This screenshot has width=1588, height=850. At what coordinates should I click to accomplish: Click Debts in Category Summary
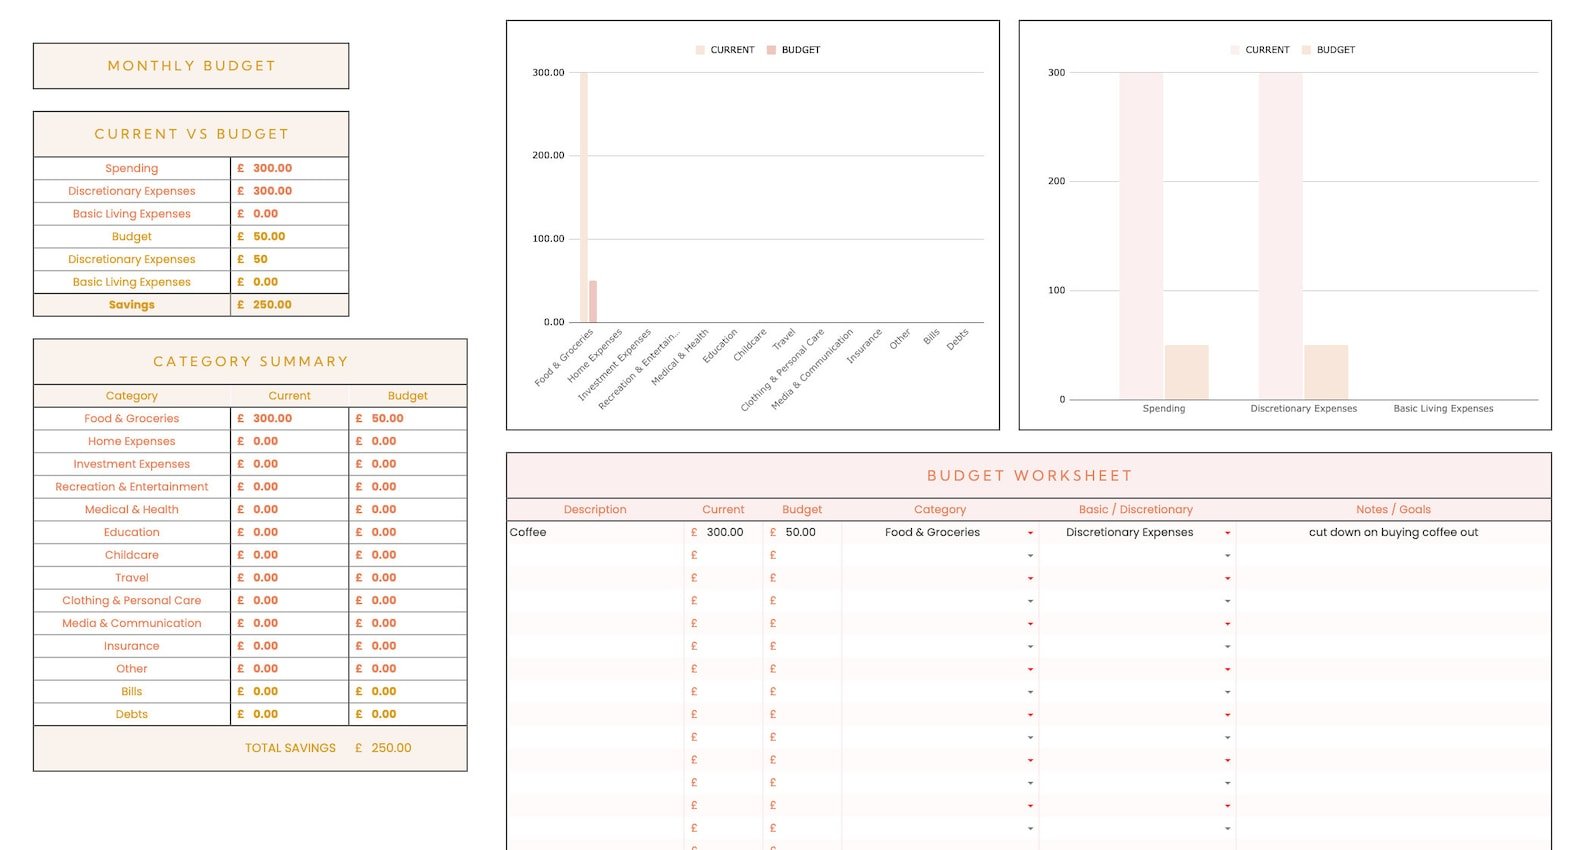(x=132, y=714)
